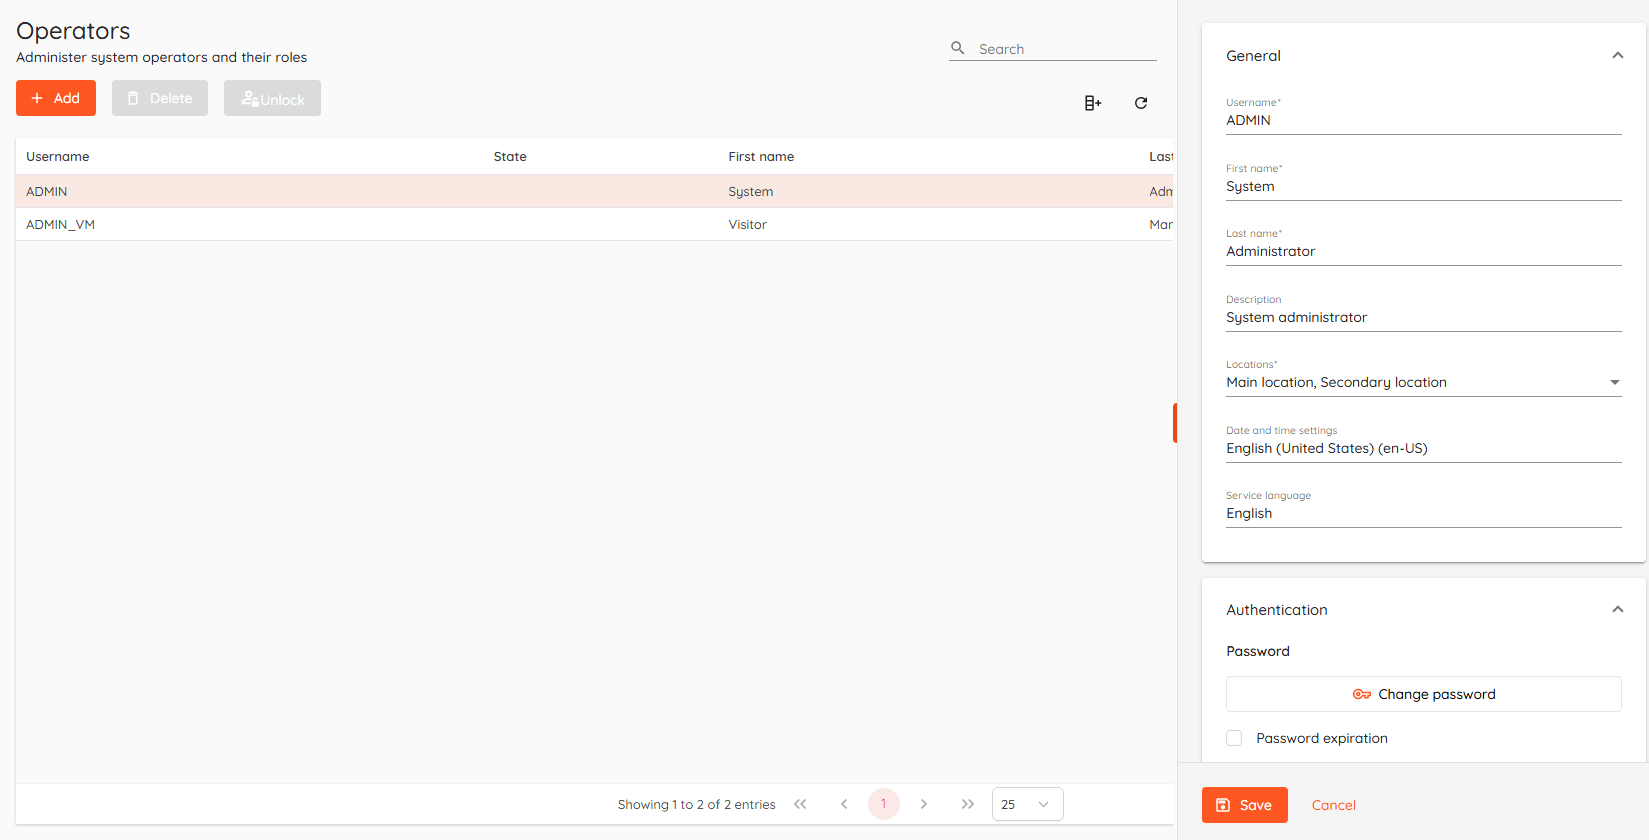Collapse the Authentication section
Viewport: 1649px width, 840px height.
tap(1617, 610)
